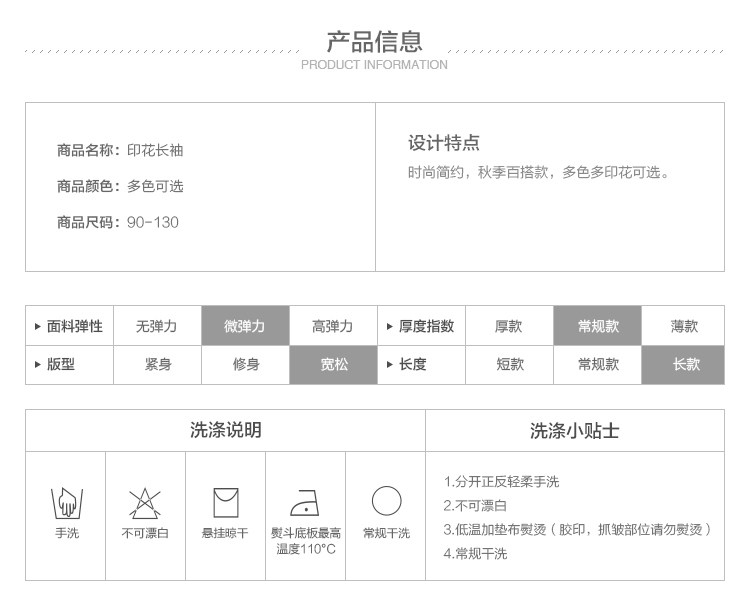The image size is (750, 603).
Task: Select the 无弹力 elasticity cell
Action: (157, 326)
